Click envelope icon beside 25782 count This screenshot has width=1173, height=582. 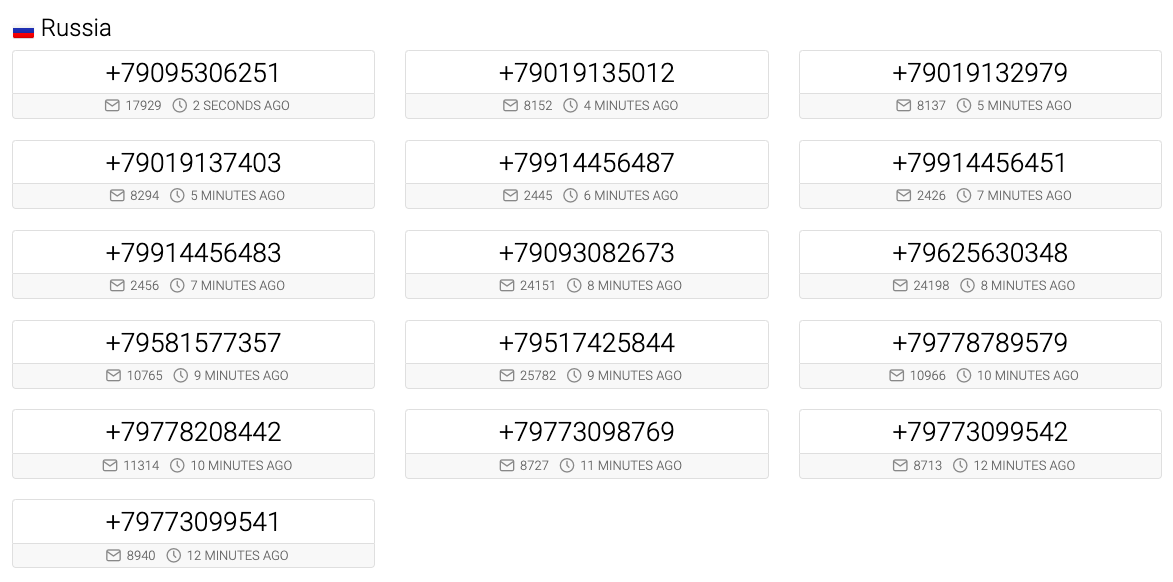(x=506, y=376)
